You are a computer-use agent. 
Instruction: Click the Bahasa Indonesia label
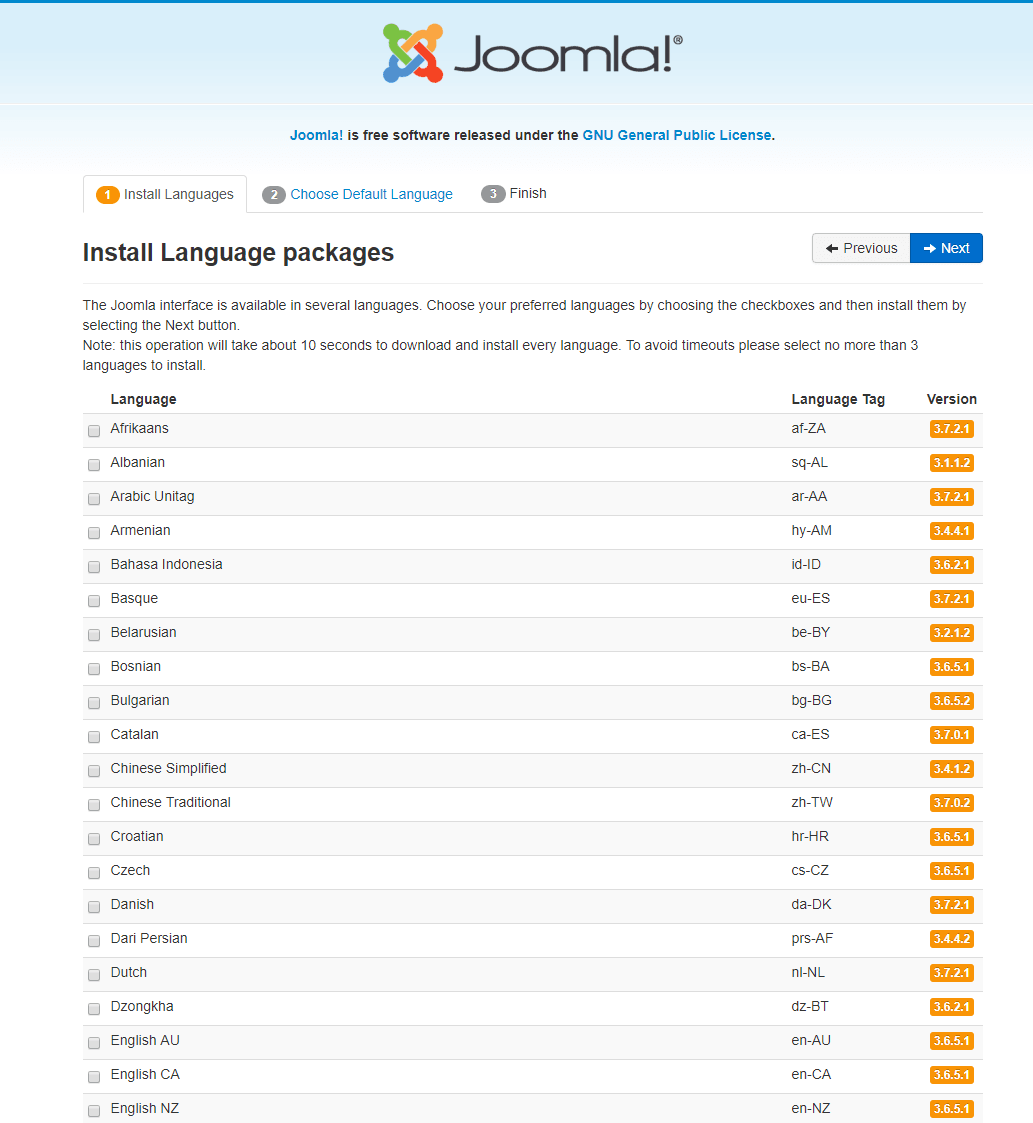tap(166, 564)
